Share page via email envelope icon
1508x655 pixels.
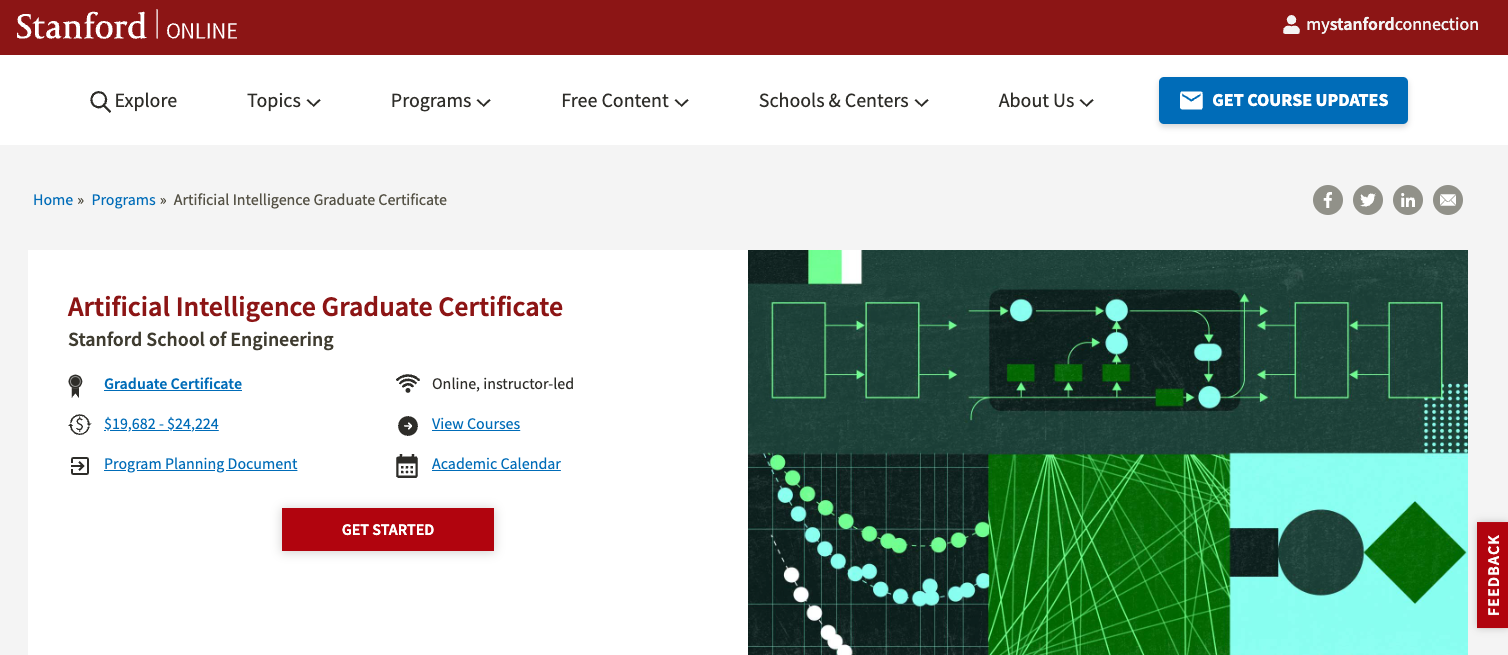click(1447, 200)
